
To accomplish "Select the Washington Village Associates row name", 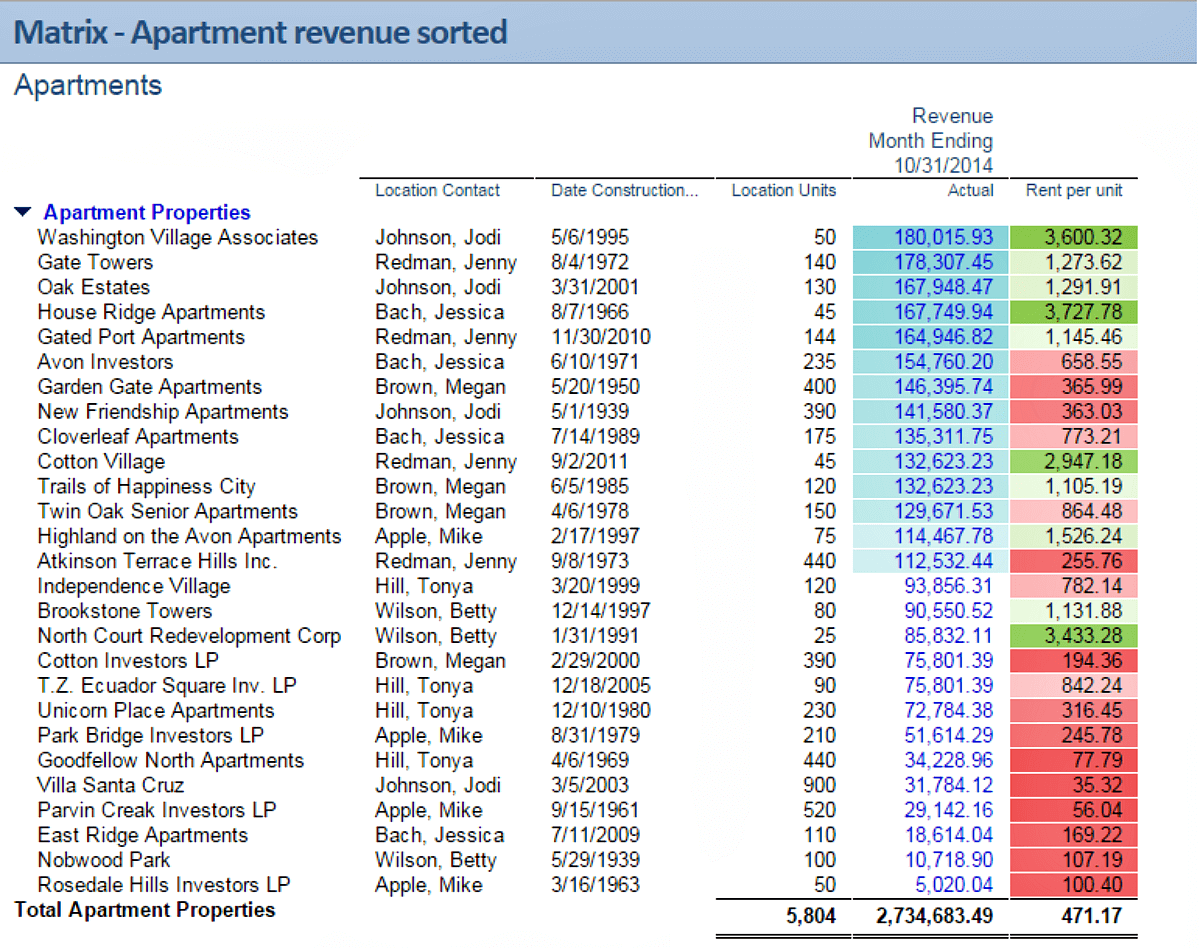I will [178, 237].
